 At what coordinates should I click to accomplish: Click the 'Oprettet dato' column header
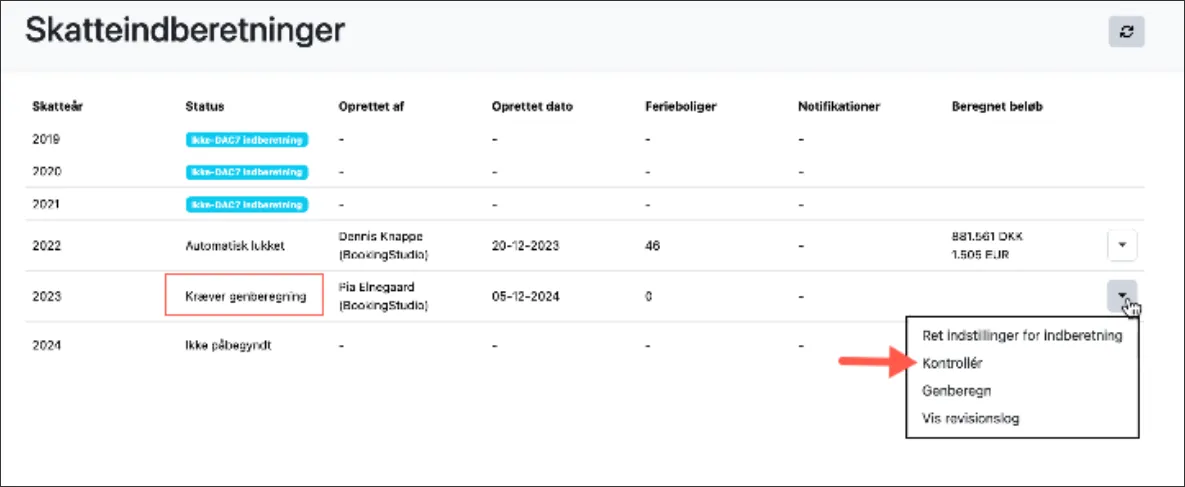point(532,107)
